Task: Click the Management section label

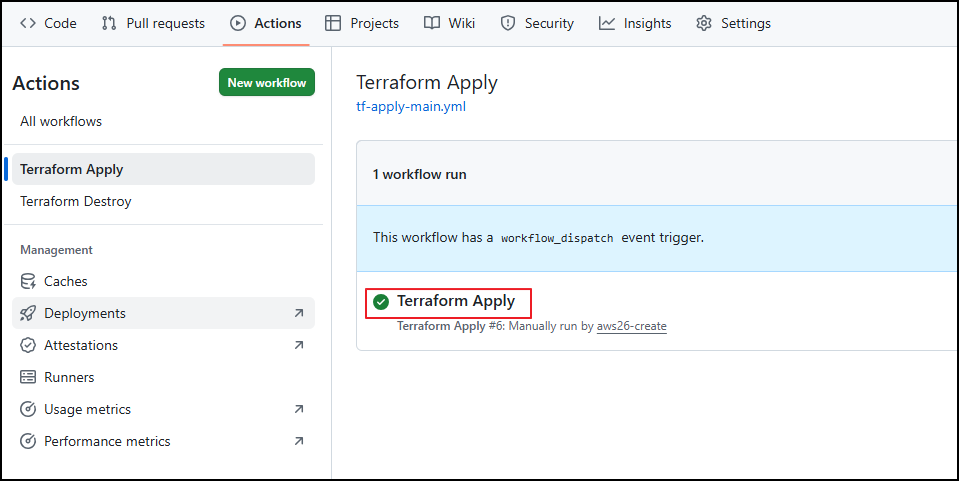Action: pyautogui.click(x=56, y=250)
